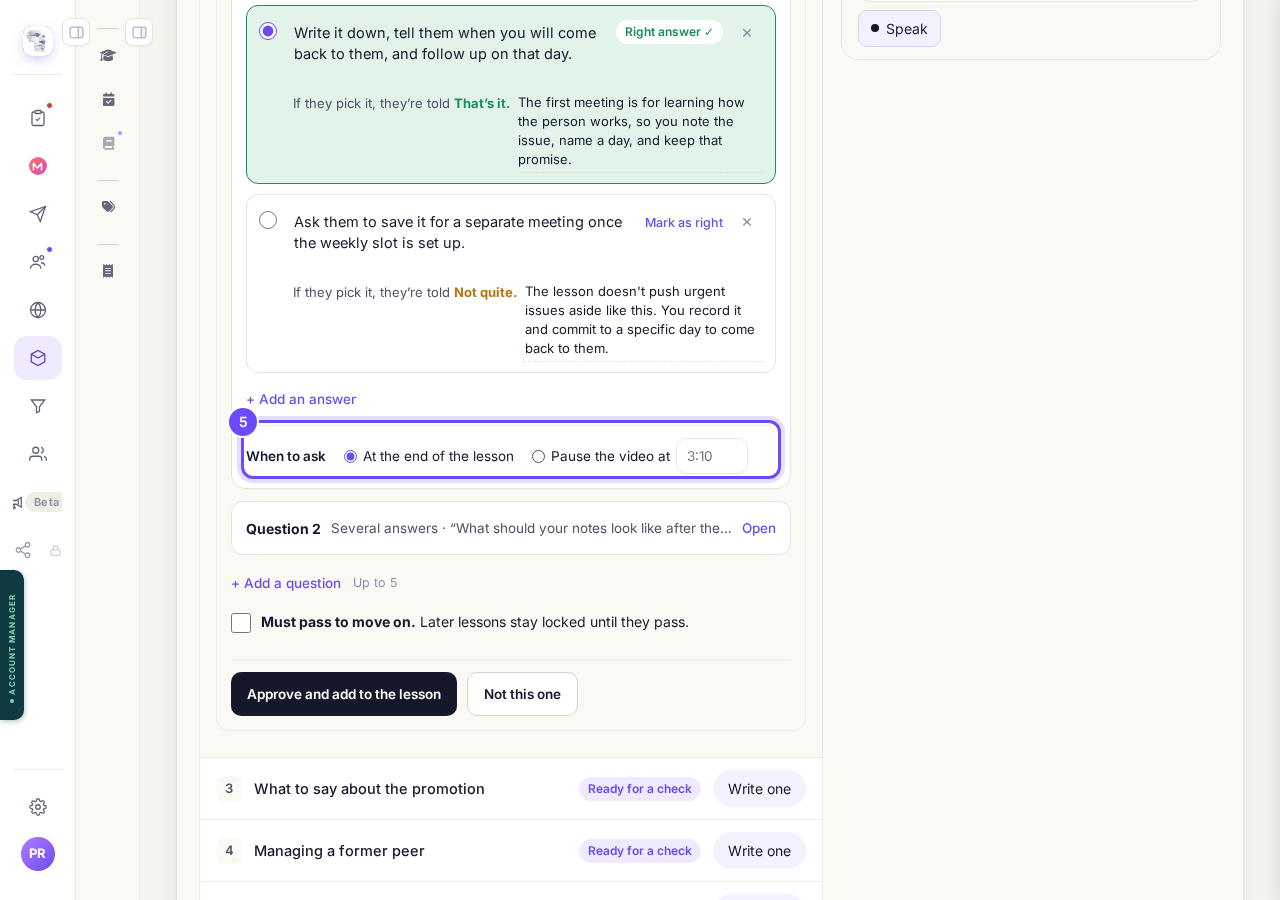The height and width of the screenshot is (900, 1280).
Task: Open the PR profile avatar
Action: click(x=38, y=854)
